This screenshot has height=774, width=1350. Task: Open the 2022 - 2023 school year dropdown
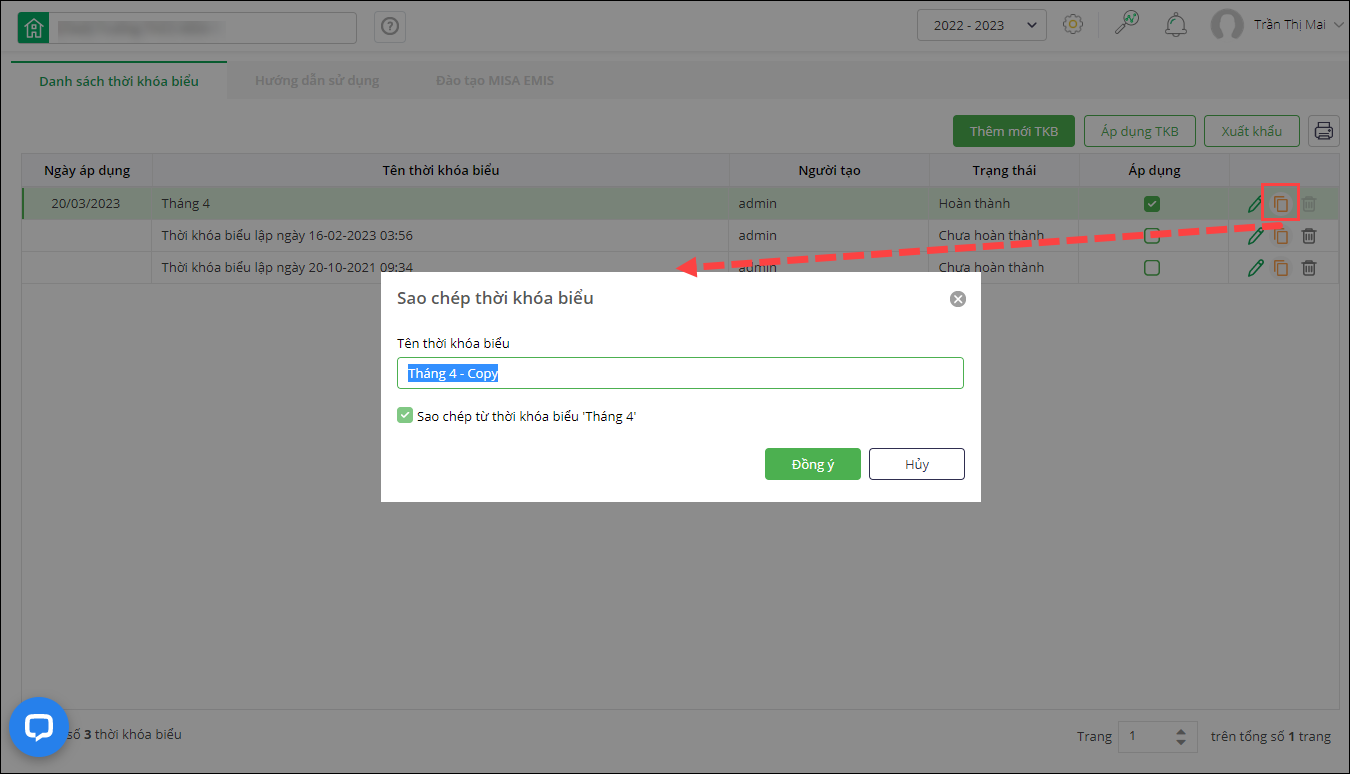[x=982, y=25]
